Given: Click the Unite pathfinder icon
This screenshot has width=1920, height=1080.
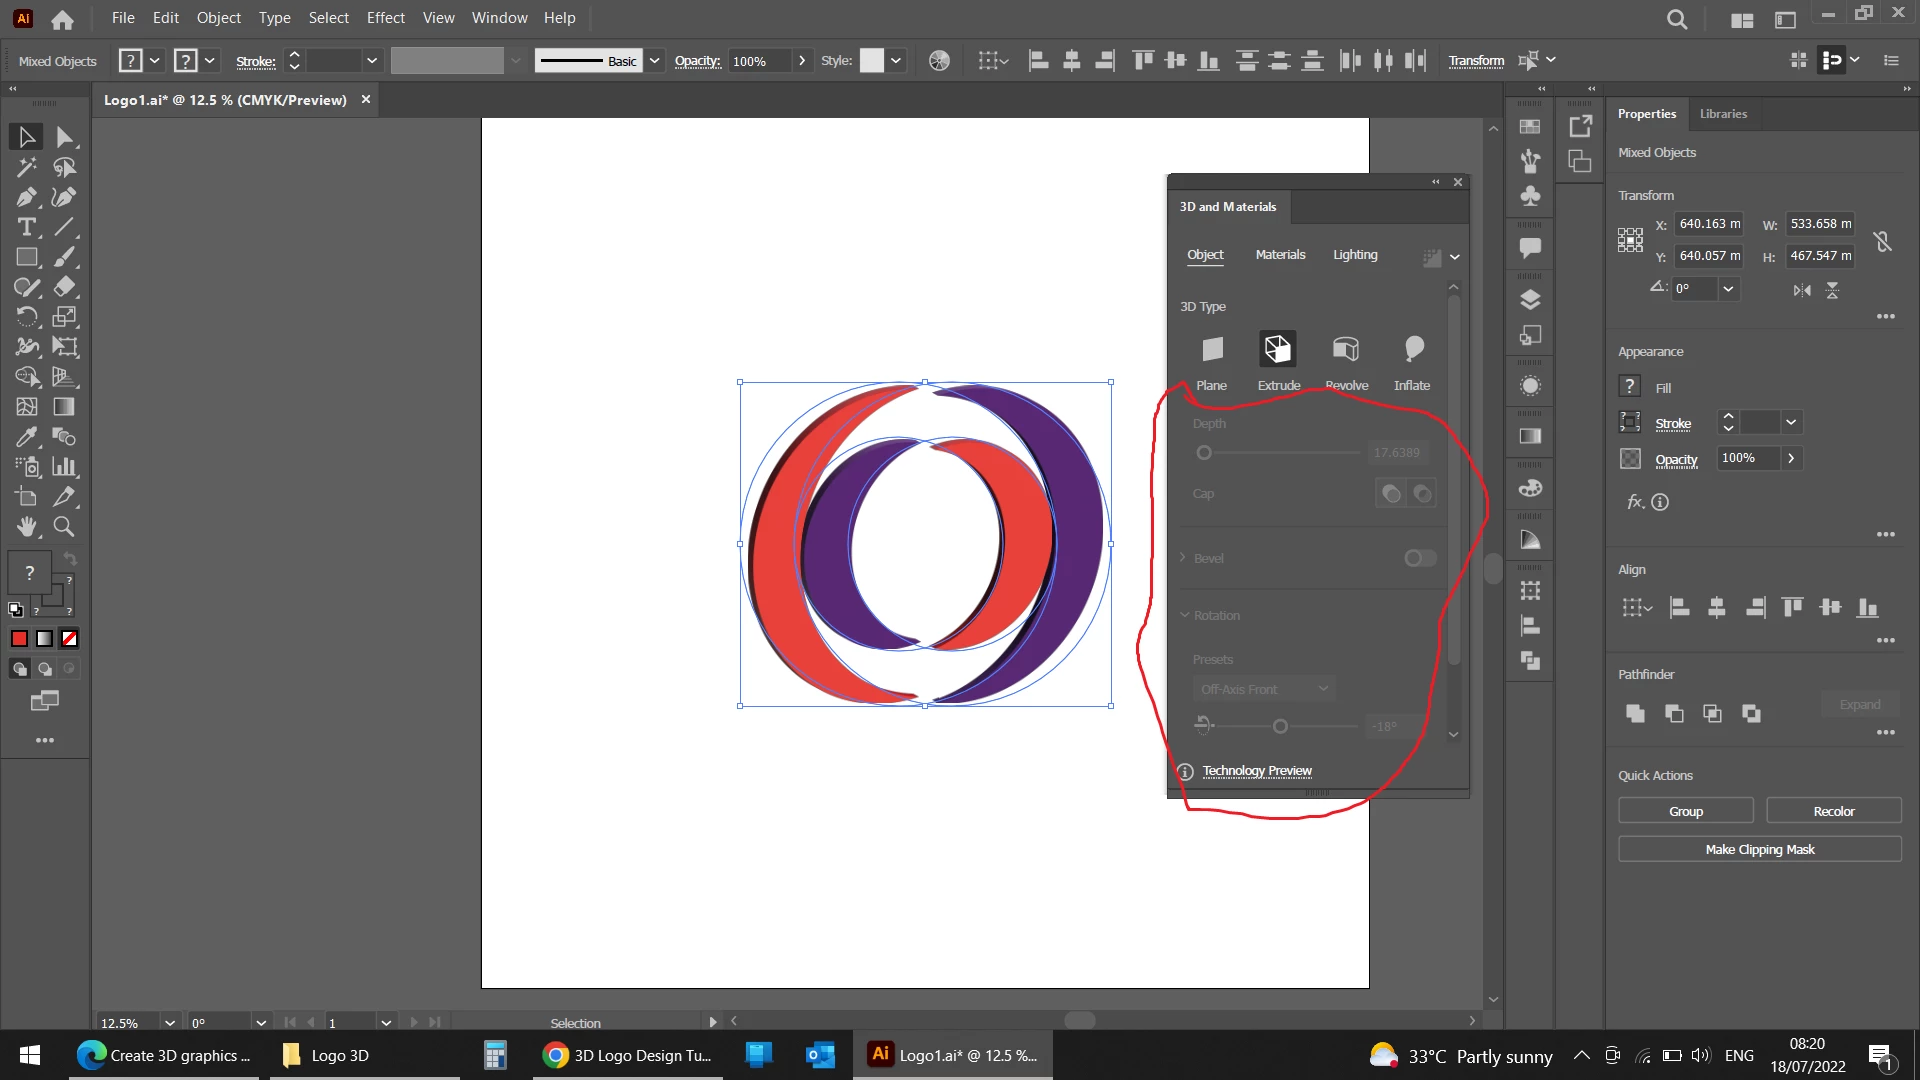Looking at the screenshot, I should tap(1635, 713).
